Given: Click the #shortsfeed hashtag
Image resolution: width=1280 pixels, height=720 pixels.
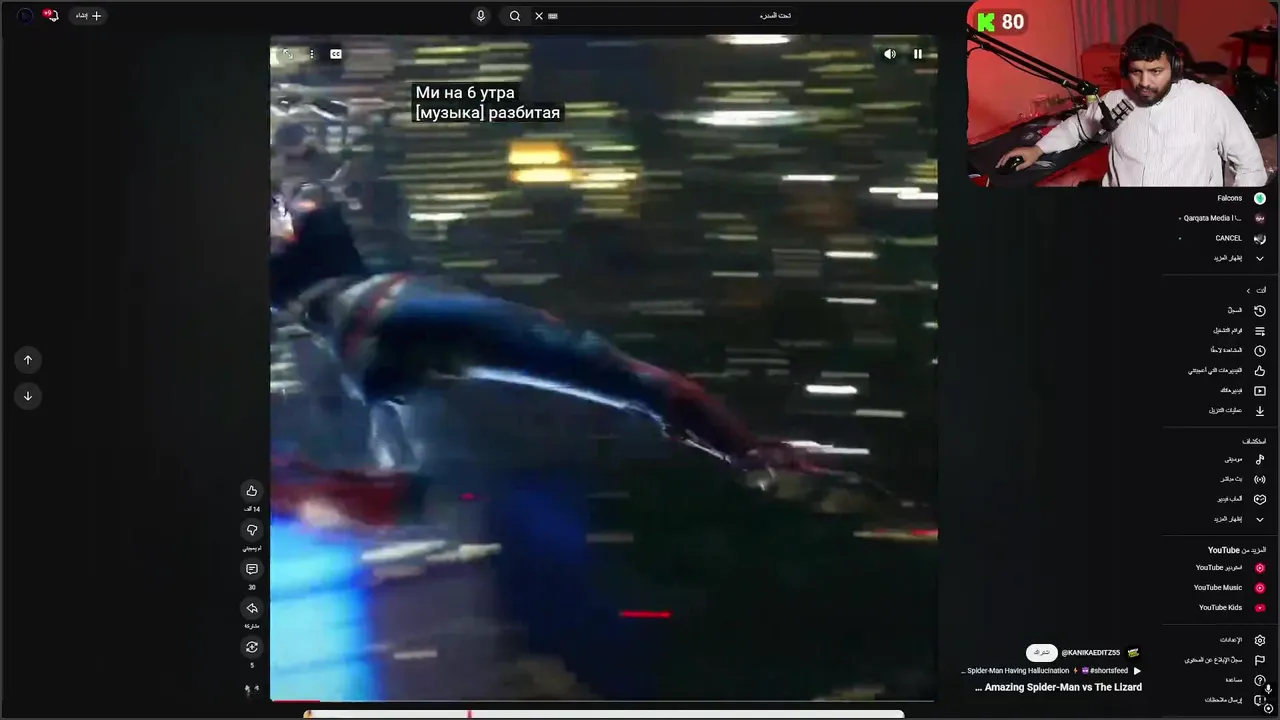Looking at the screenshot, I should coord(1108,671).
